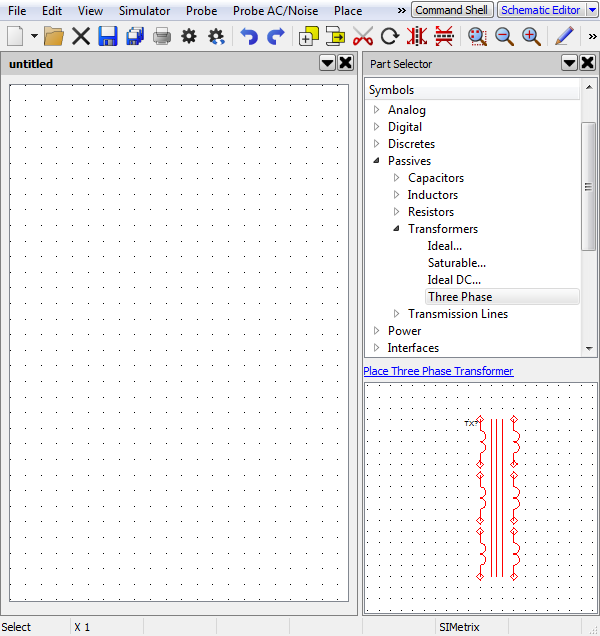600x636 pixels.
Task: Click the Place Three Phase Transformer link
Action: coord(438,371)
